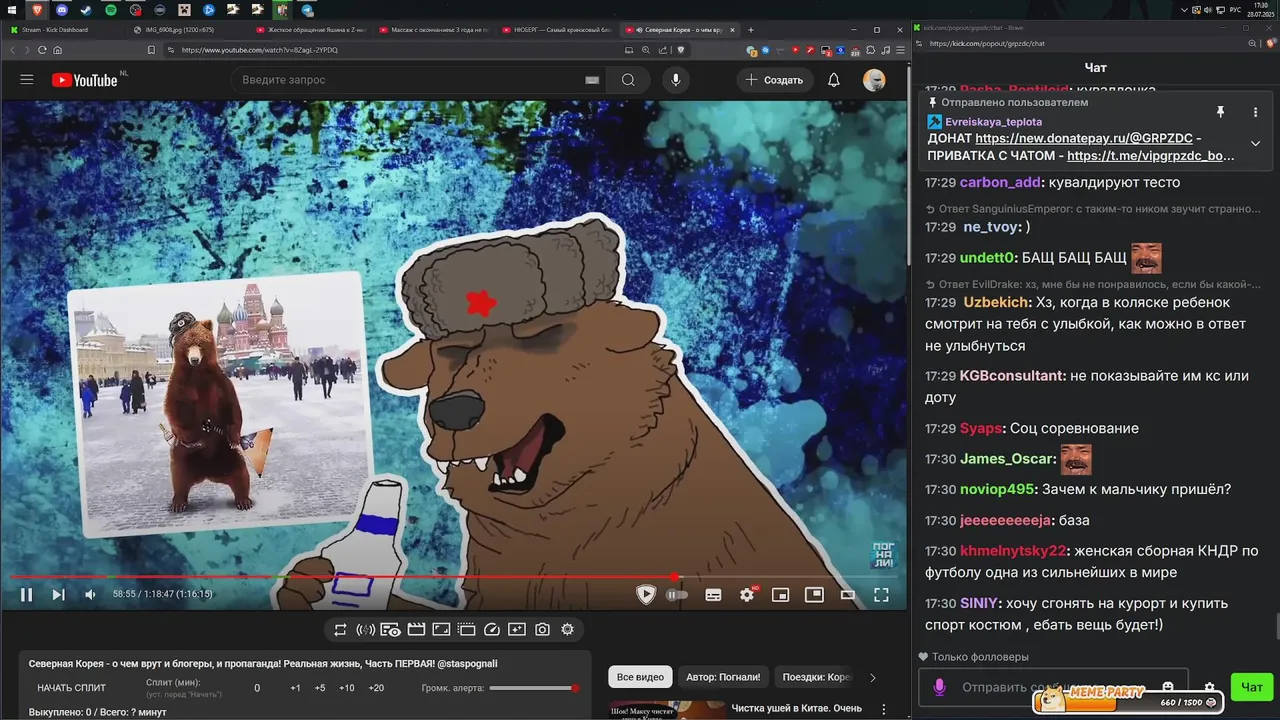Image resolution: width=1280 pixels, height=720 pixels.
Task: Open the Discord icon in taskbar
Action: click(x=62, y=9)
